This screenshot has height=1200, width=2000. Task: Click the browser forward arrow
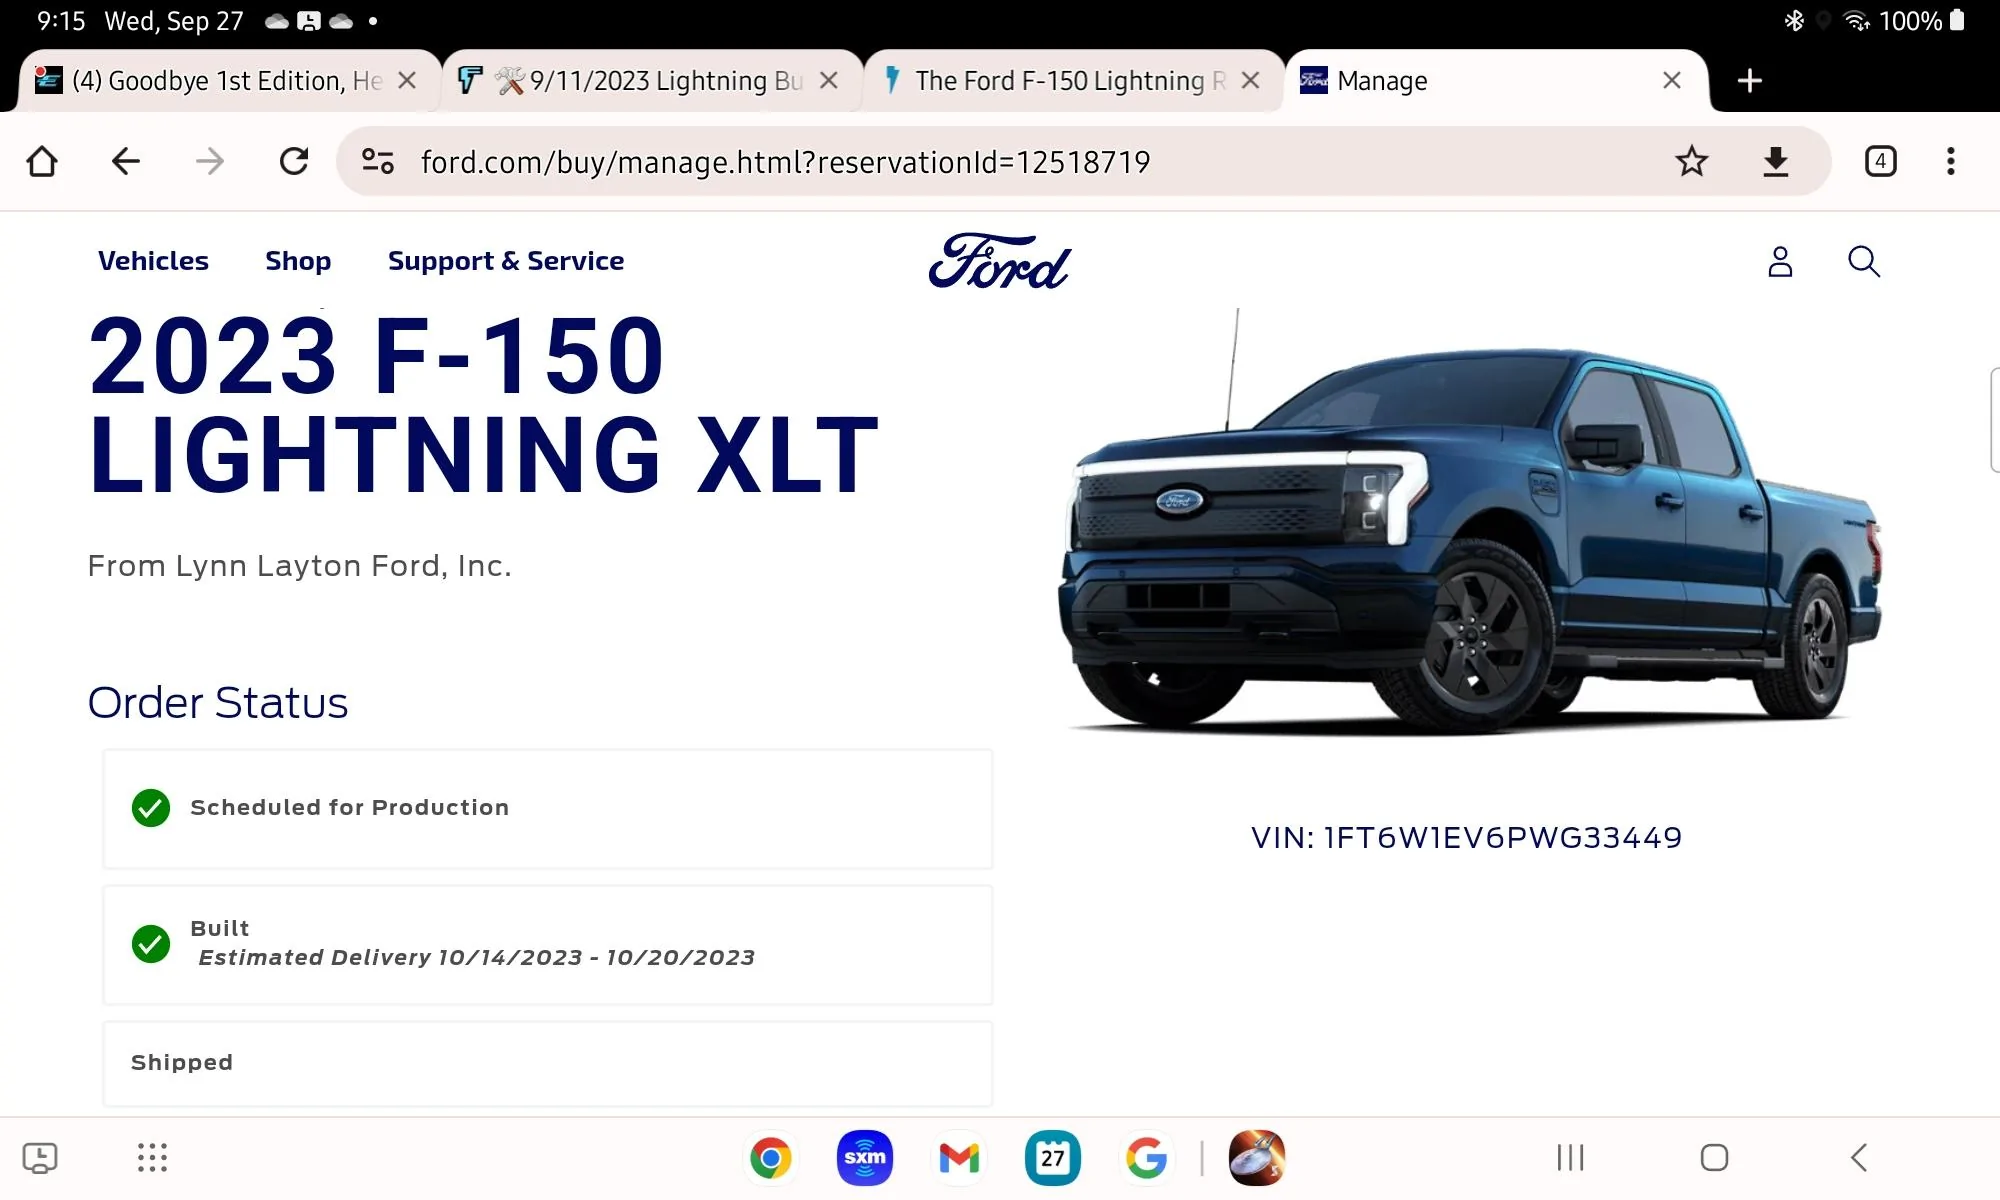pyautogui.click(x=210, y=161)
